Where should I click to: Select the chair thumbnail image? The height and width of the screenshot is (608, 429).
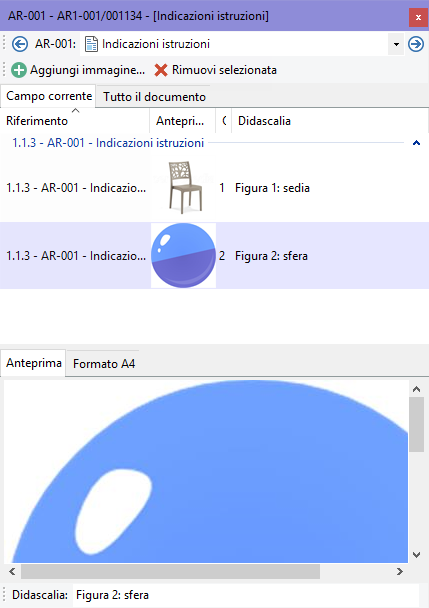185,187
